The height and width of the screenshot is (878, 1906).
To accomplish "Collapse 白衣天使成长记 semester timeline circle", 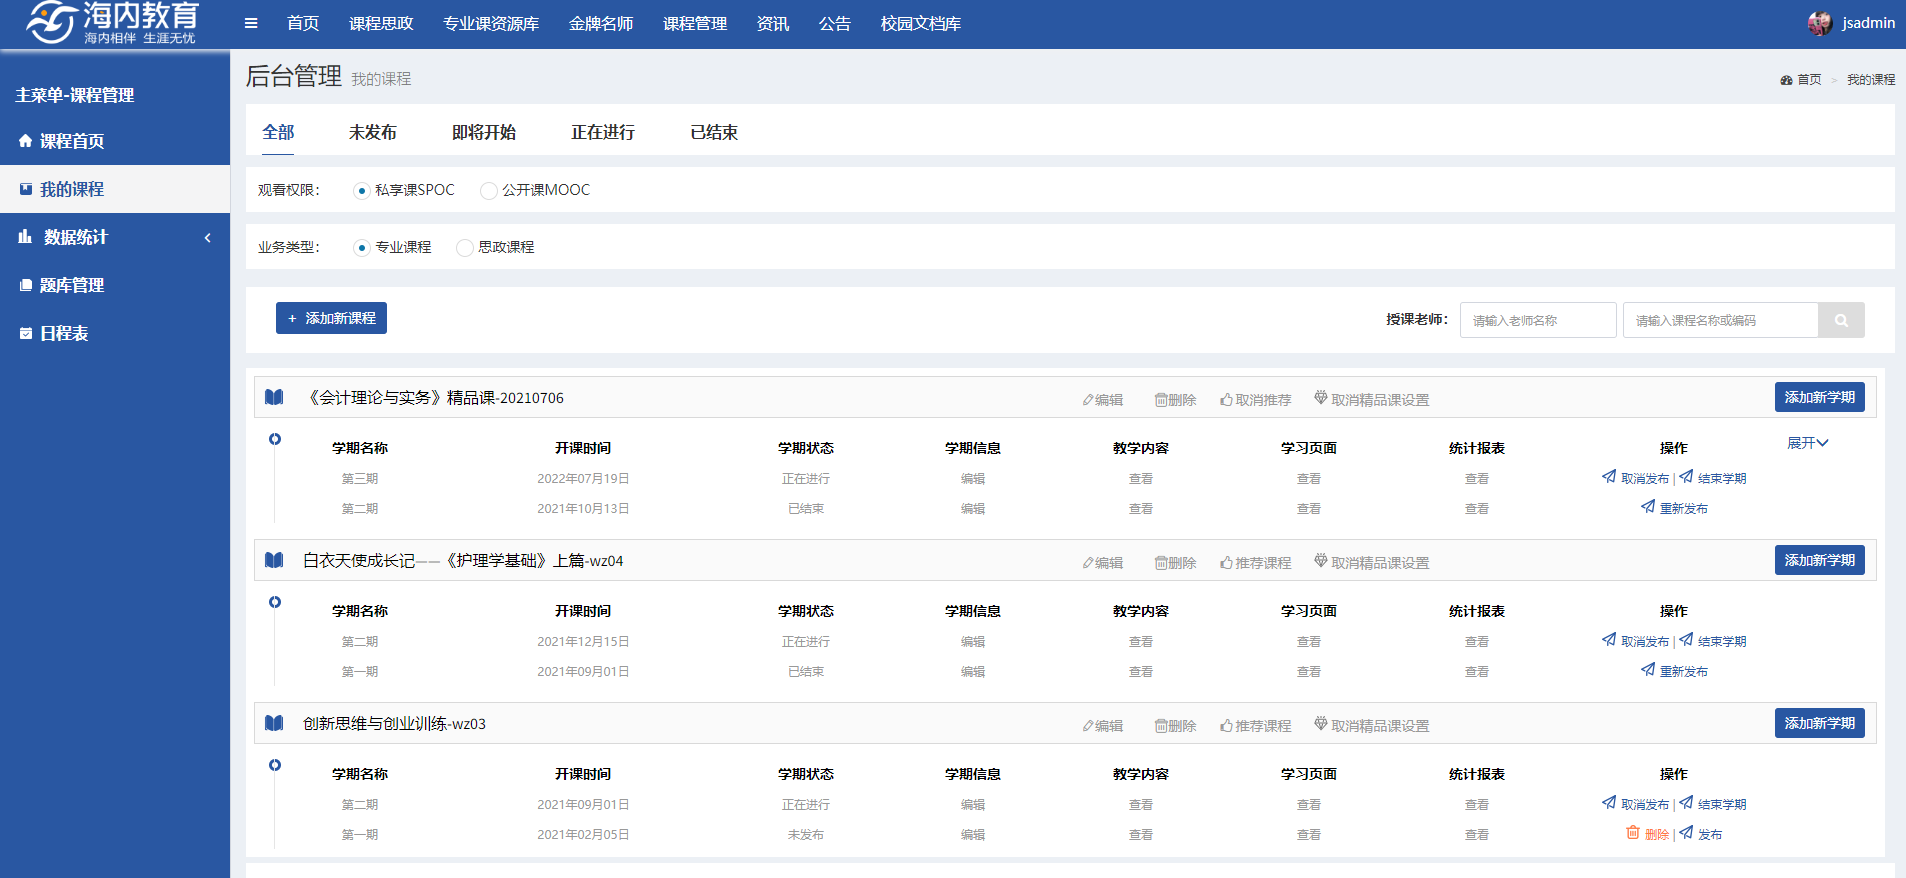I will (275, 602).
